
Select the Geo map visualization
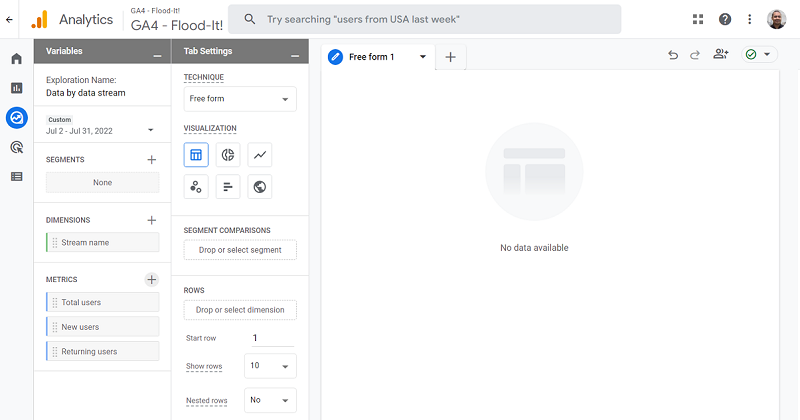[260, 187]
